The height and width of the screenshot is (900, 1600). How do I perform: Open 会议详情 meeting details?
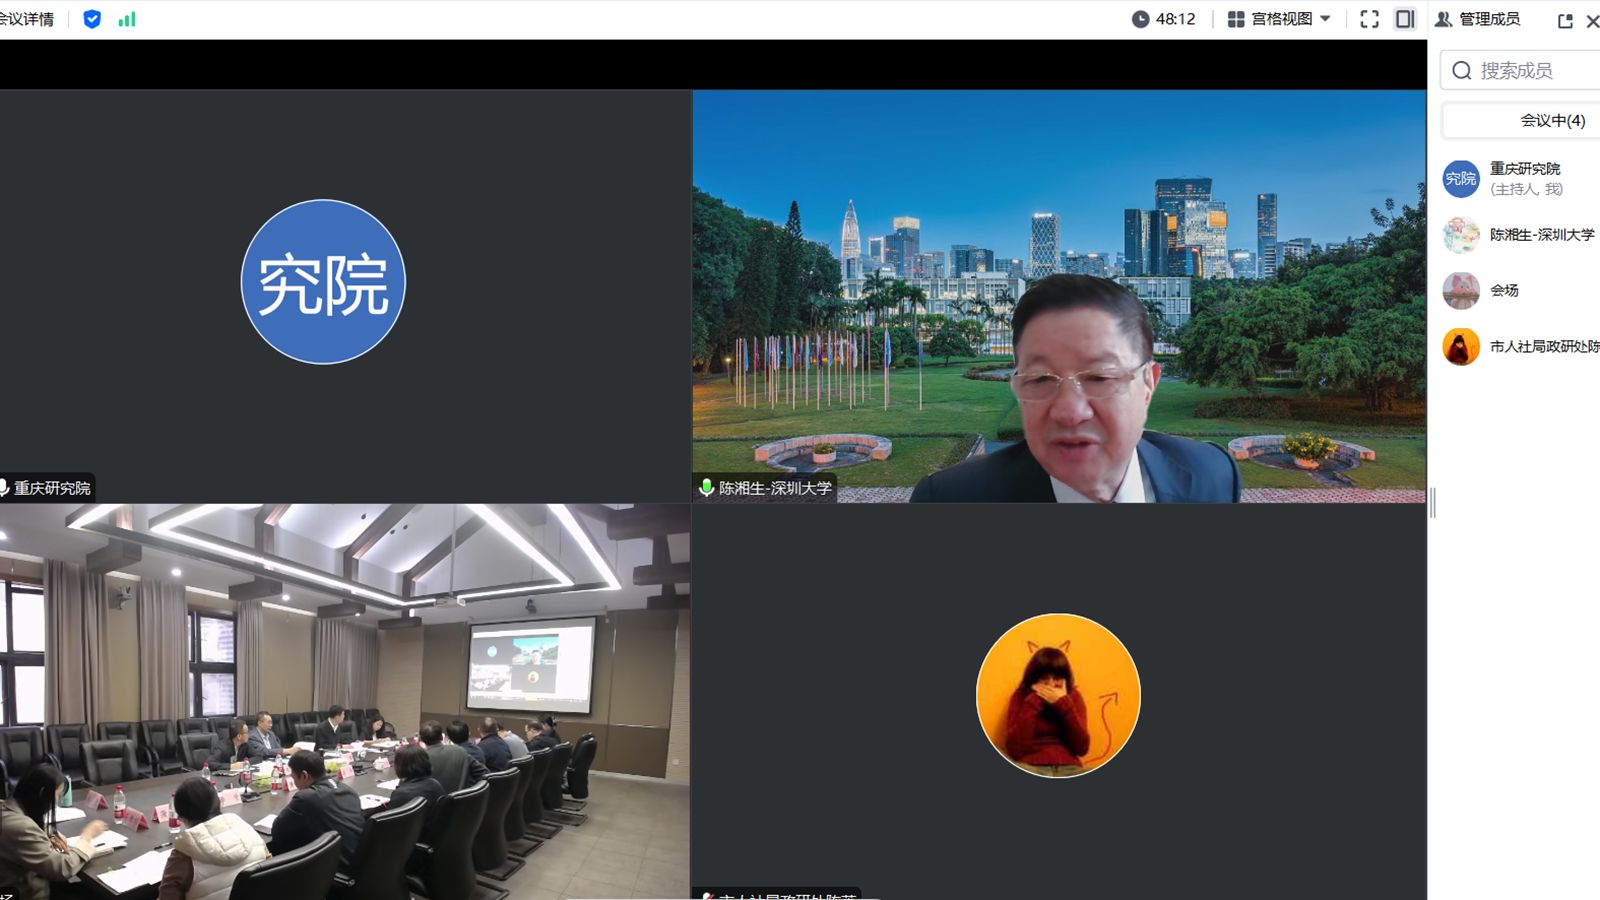27,19
